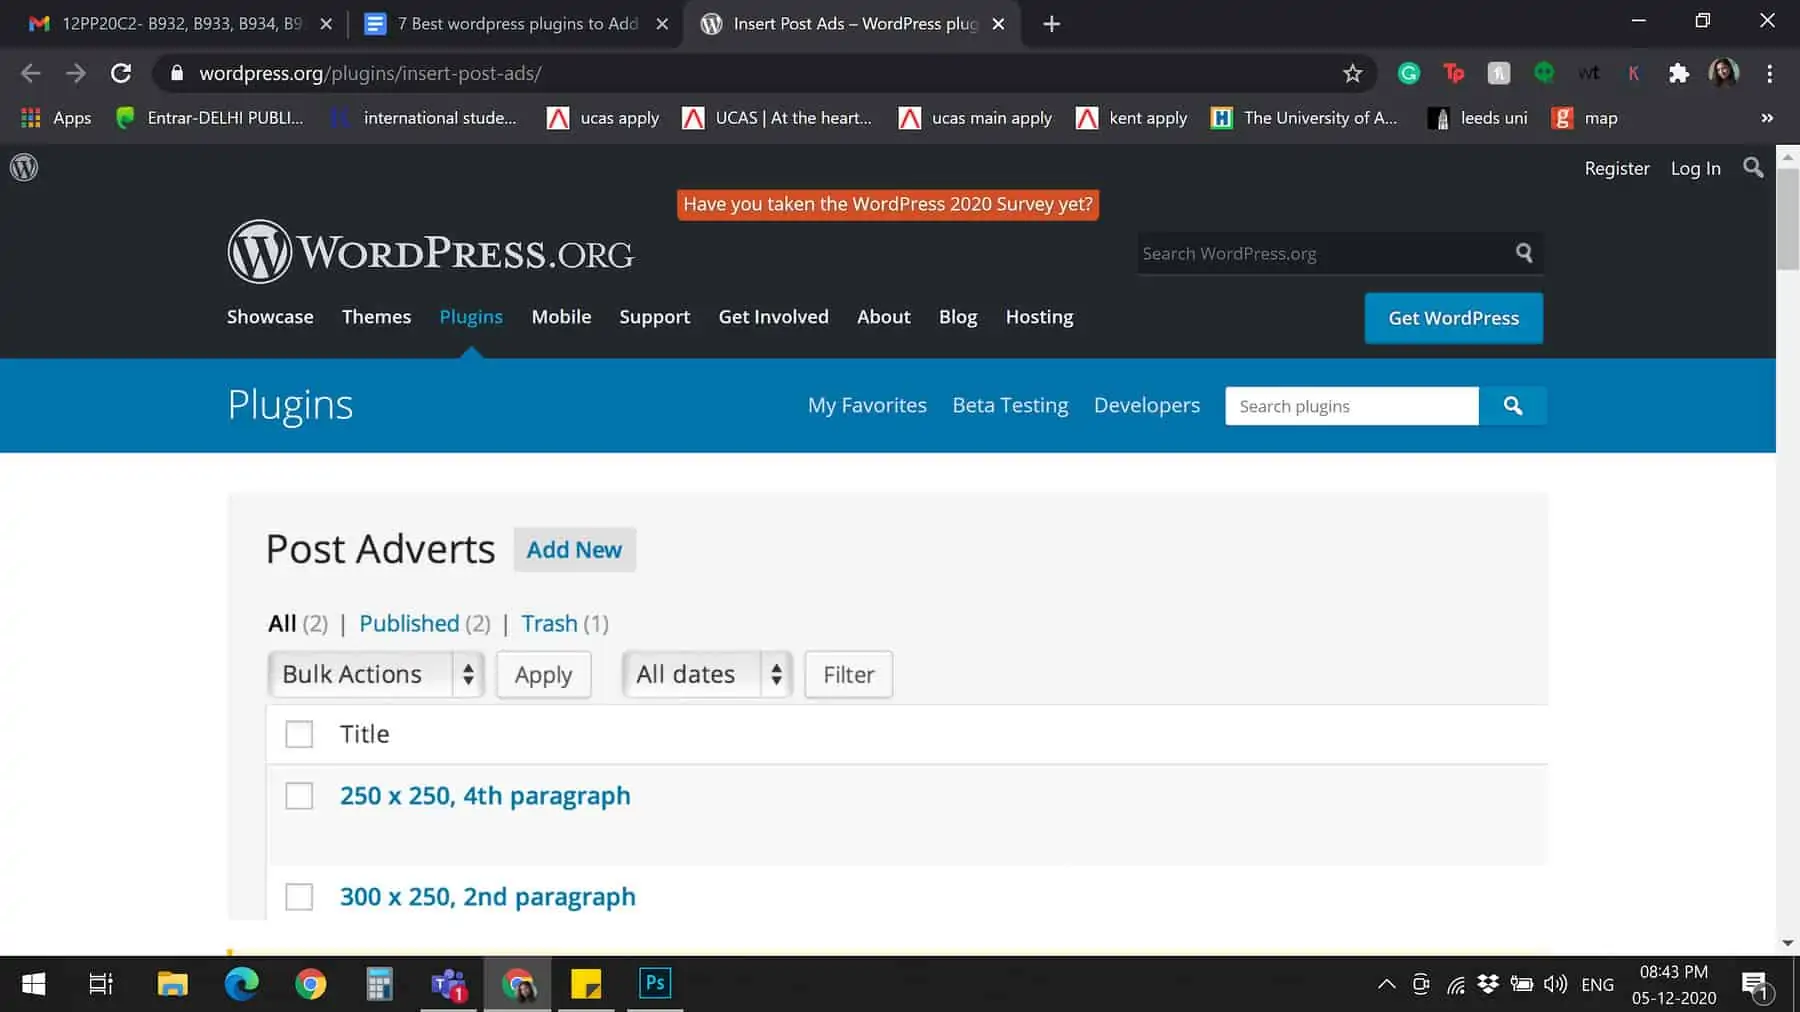1800x1012 pixels.
Task: Click the Log In link
Action: tap(1696, 168)
